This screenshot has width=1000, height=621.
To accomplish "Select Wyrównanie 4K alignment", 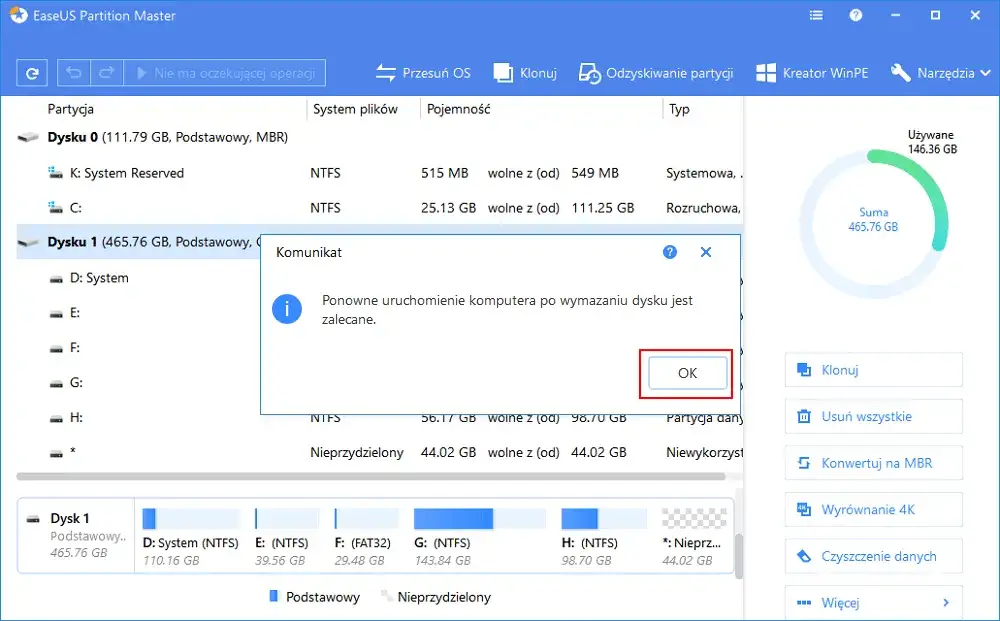I will (873, 509).
